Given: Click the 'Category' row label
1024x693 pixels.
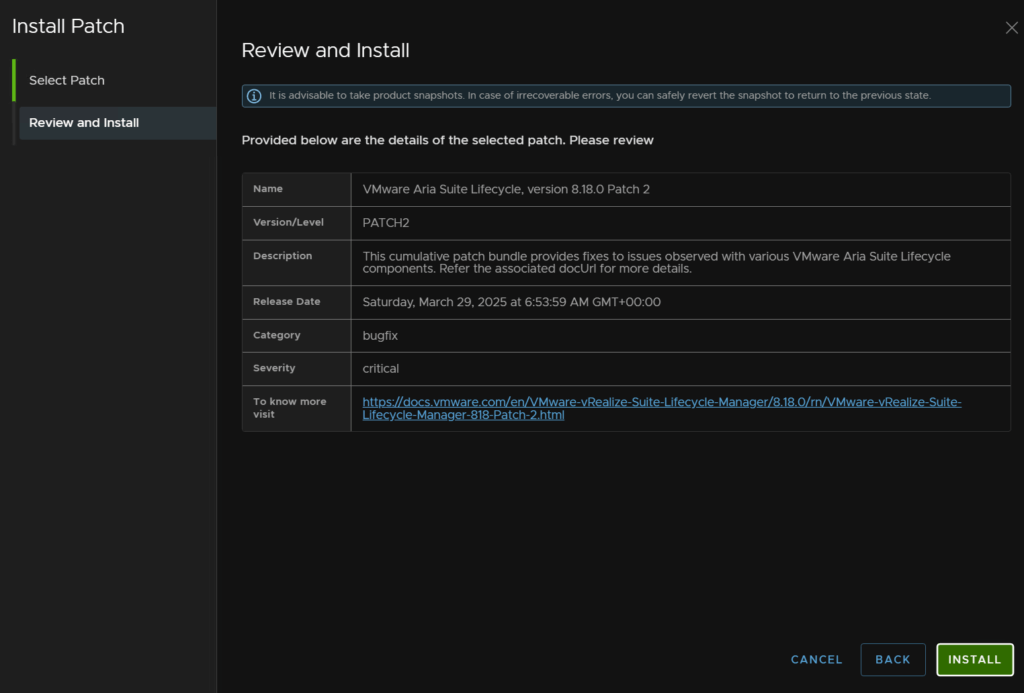Looking at the screenshot, I should 276,335.
